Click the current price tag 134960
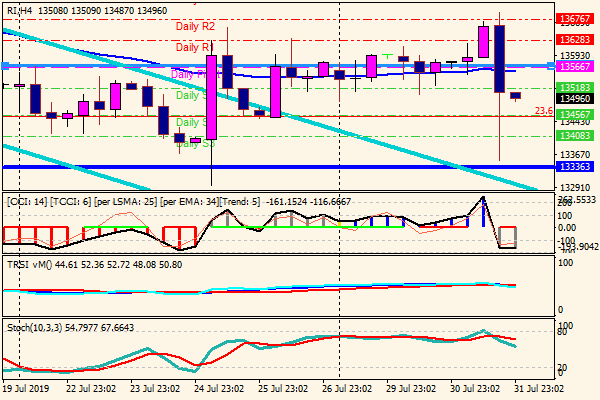 (x=574, y=99)
